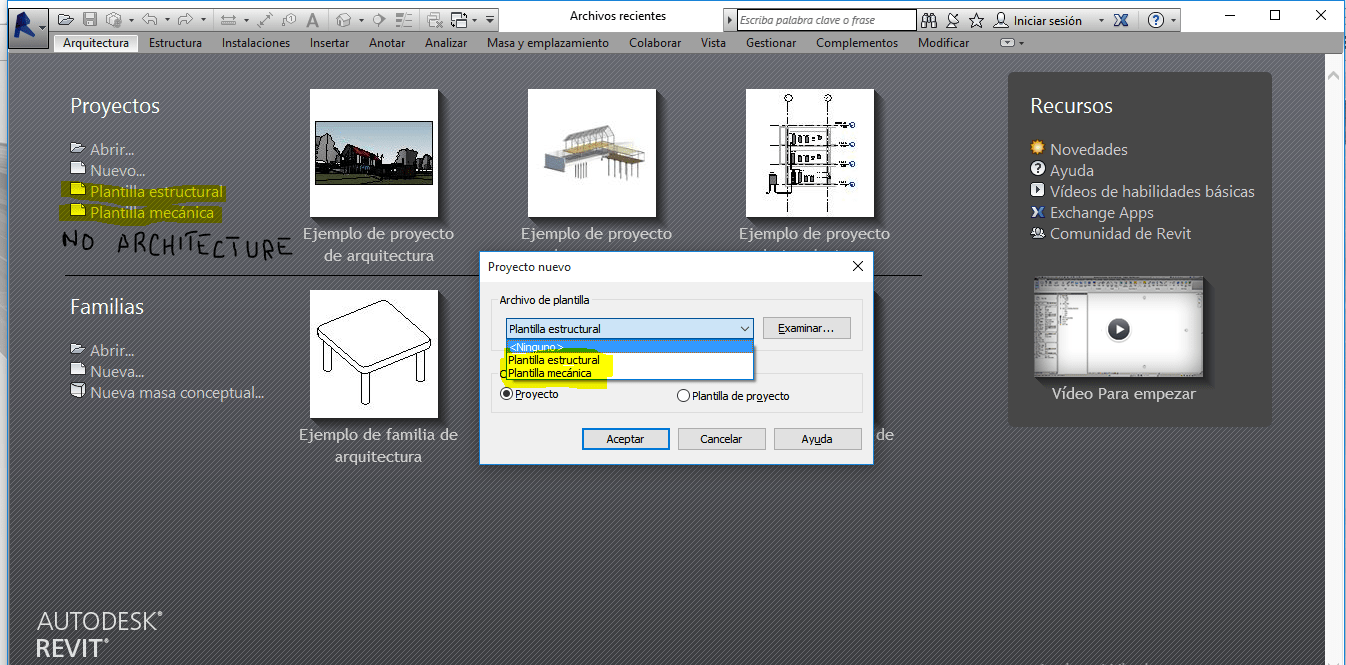
Task: Search help topics with the binoculars icon
Action: click(x=929, y=19)
